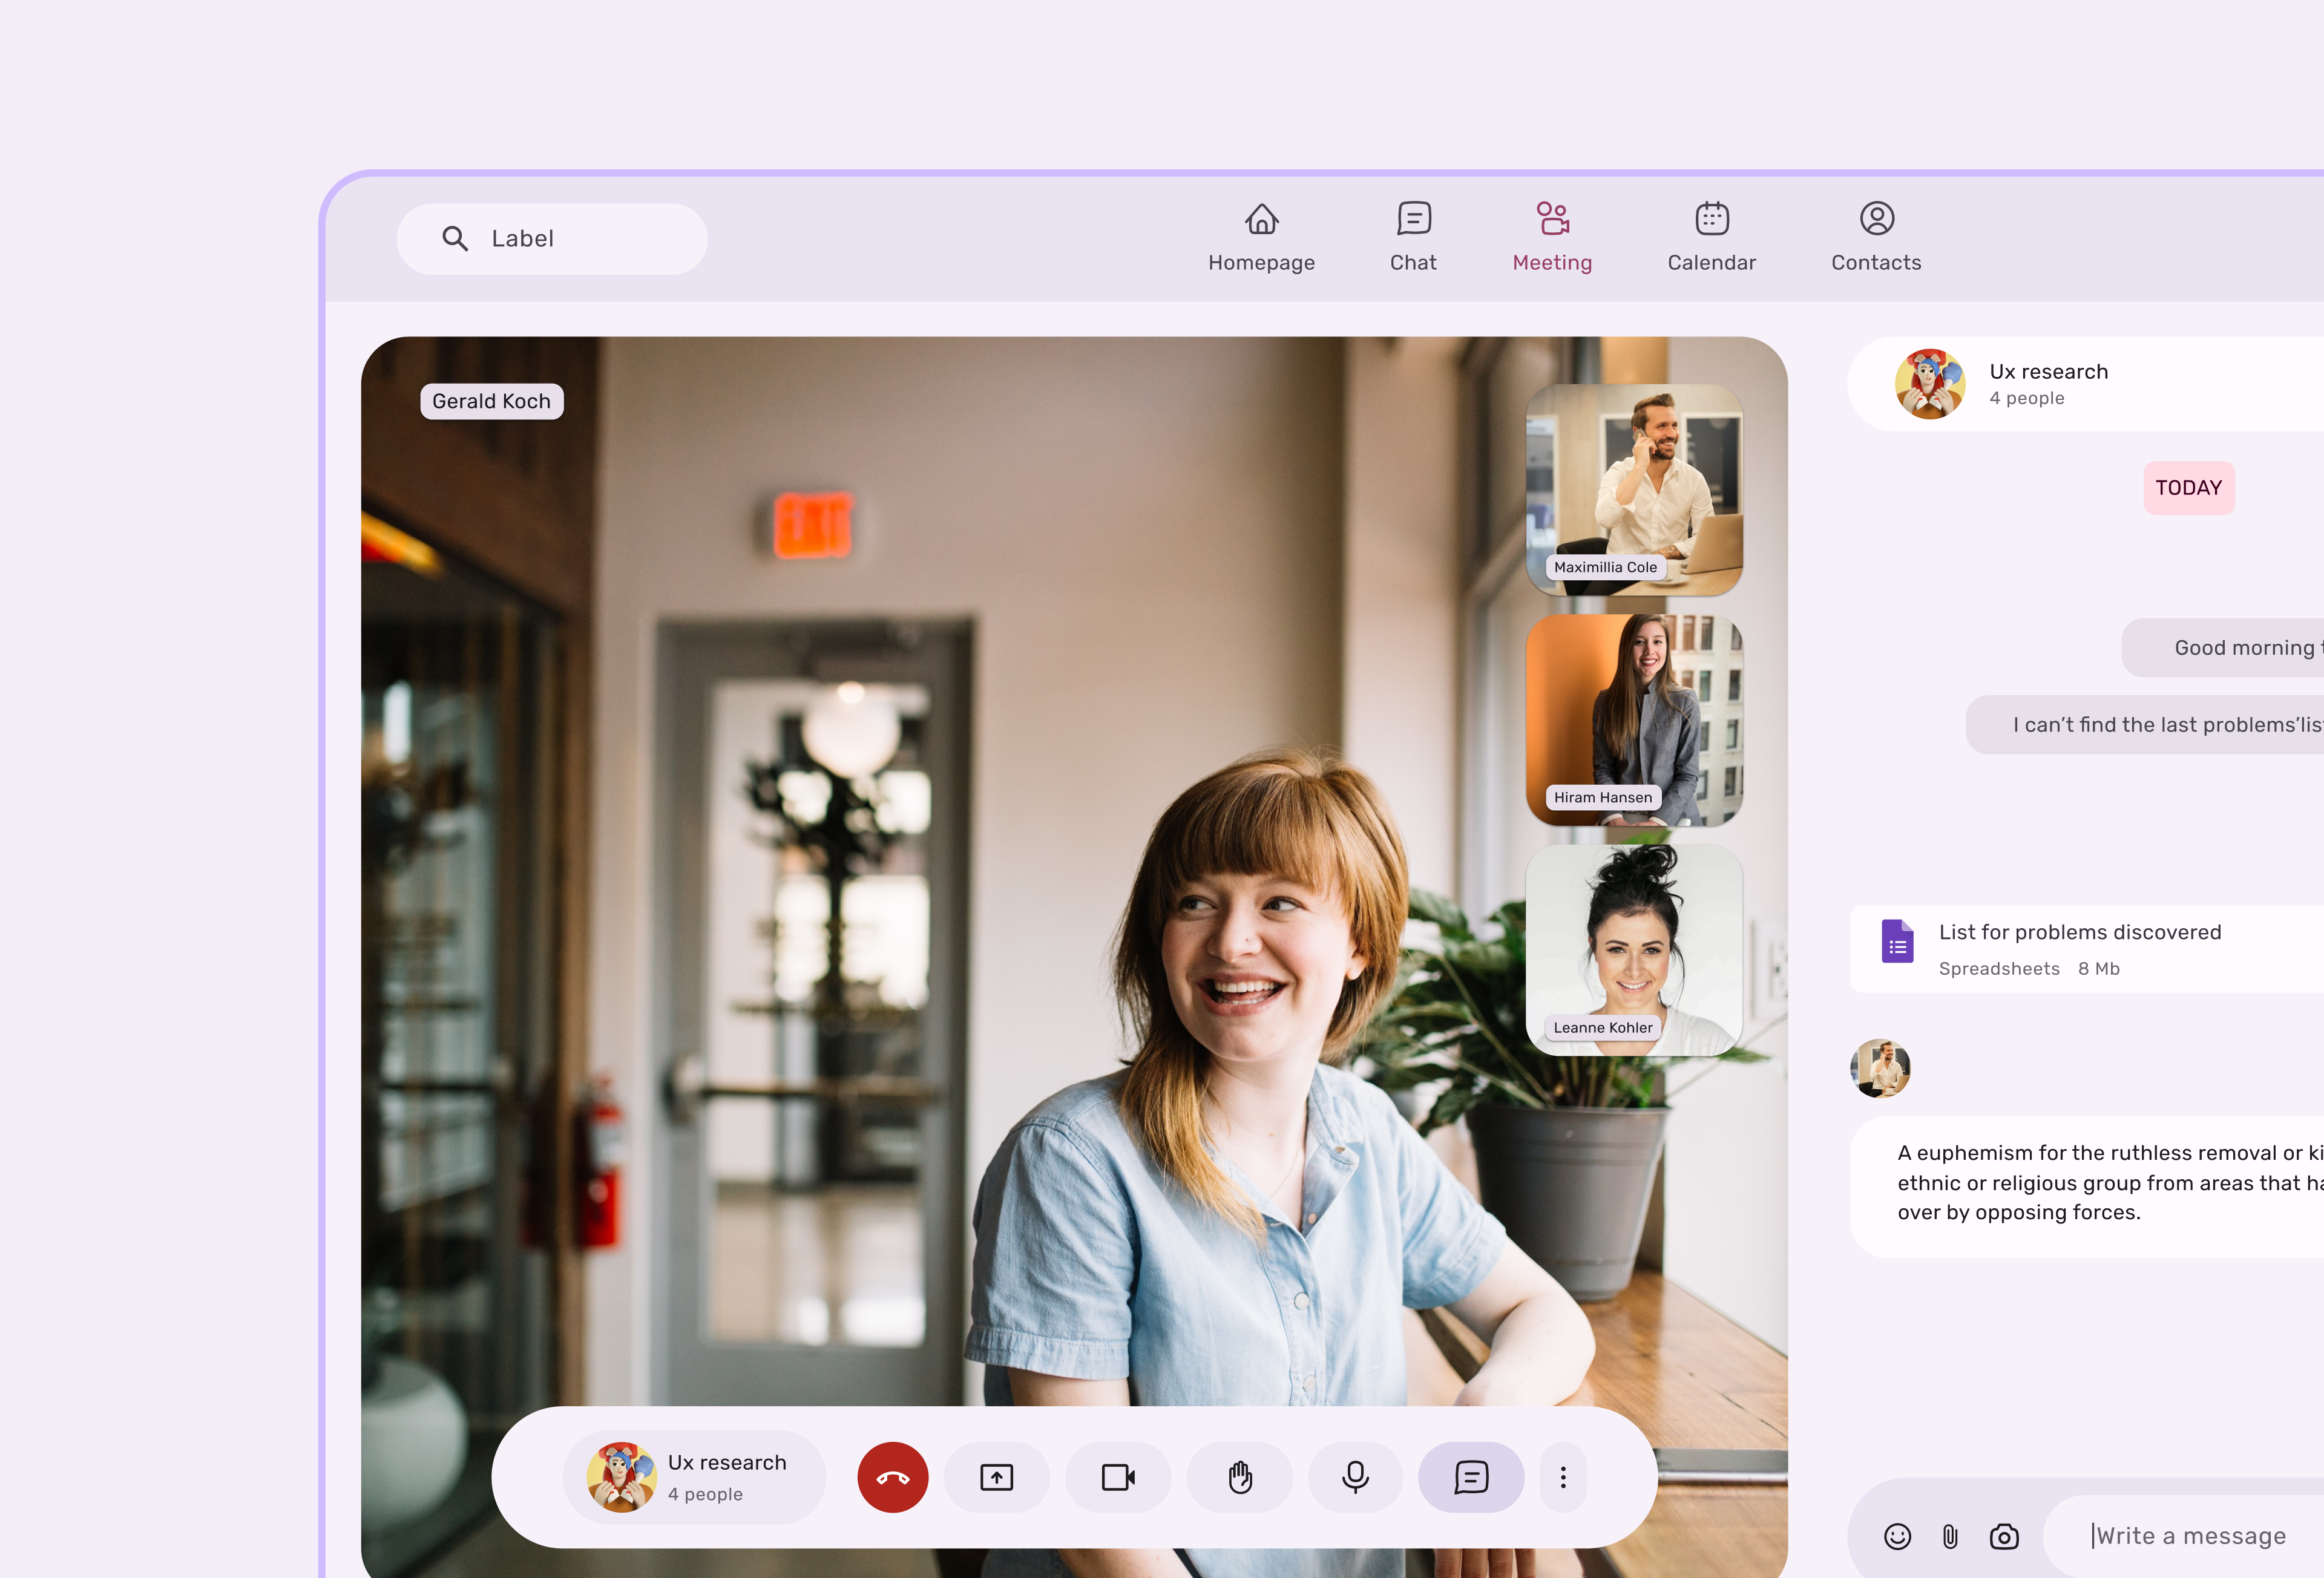Open List for problems discovered file

coord(2087,949)
